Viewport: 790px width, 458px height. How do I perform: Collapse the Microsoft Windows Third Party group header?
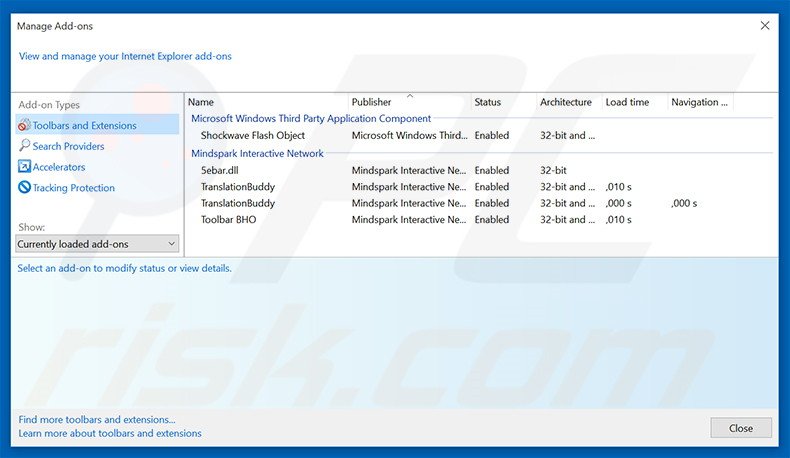pos(311,118)
